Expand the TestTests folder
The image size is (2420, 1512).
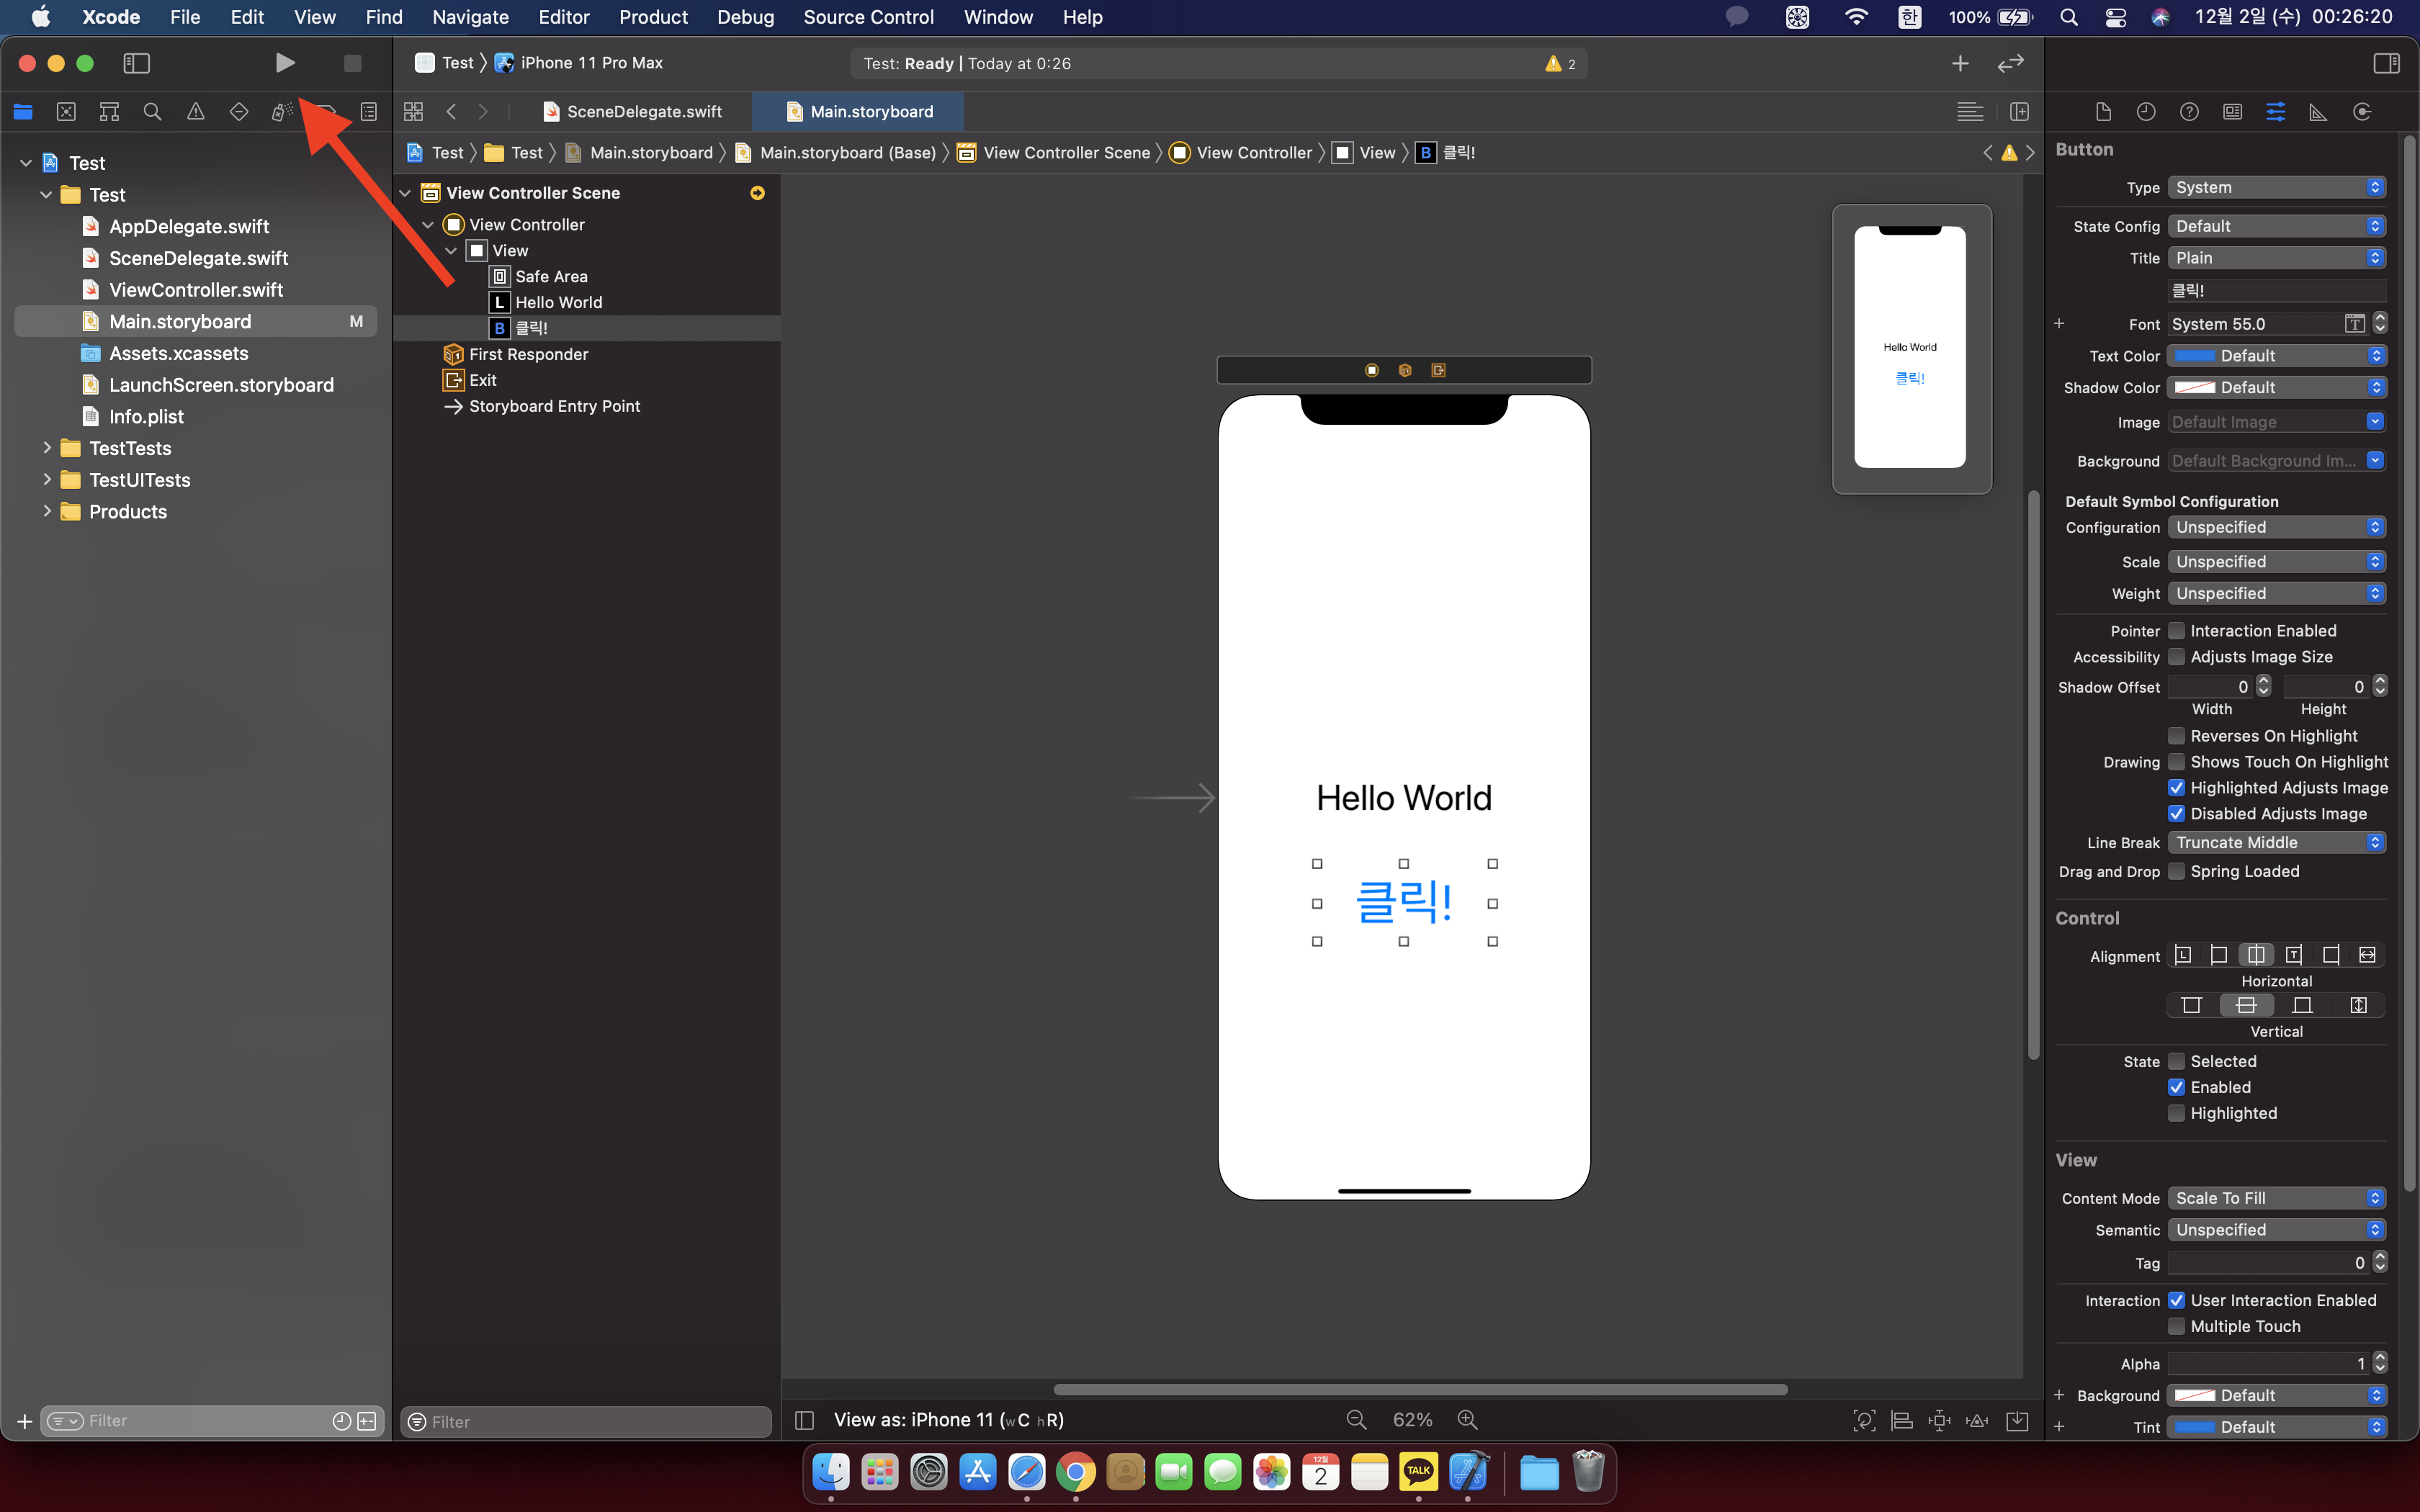[x=46, y=448]
